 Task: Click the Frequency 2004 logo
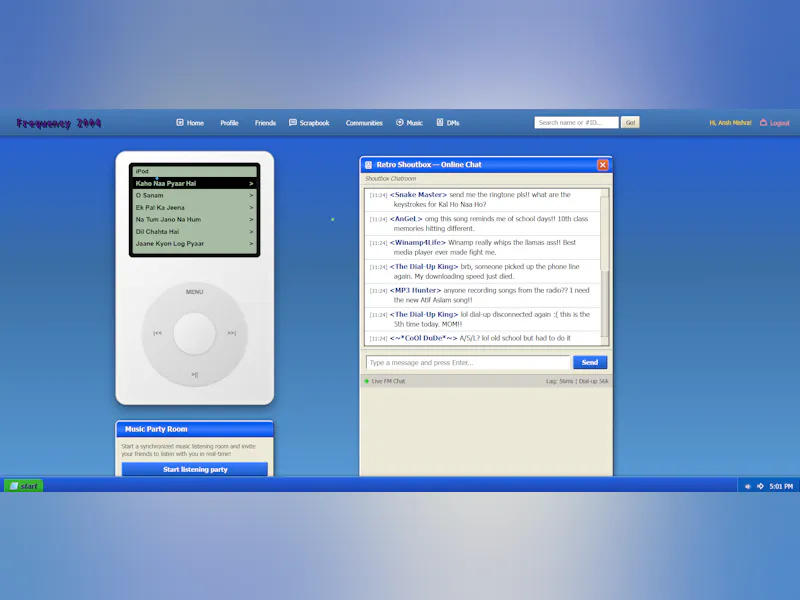click(x=59, y=123)
